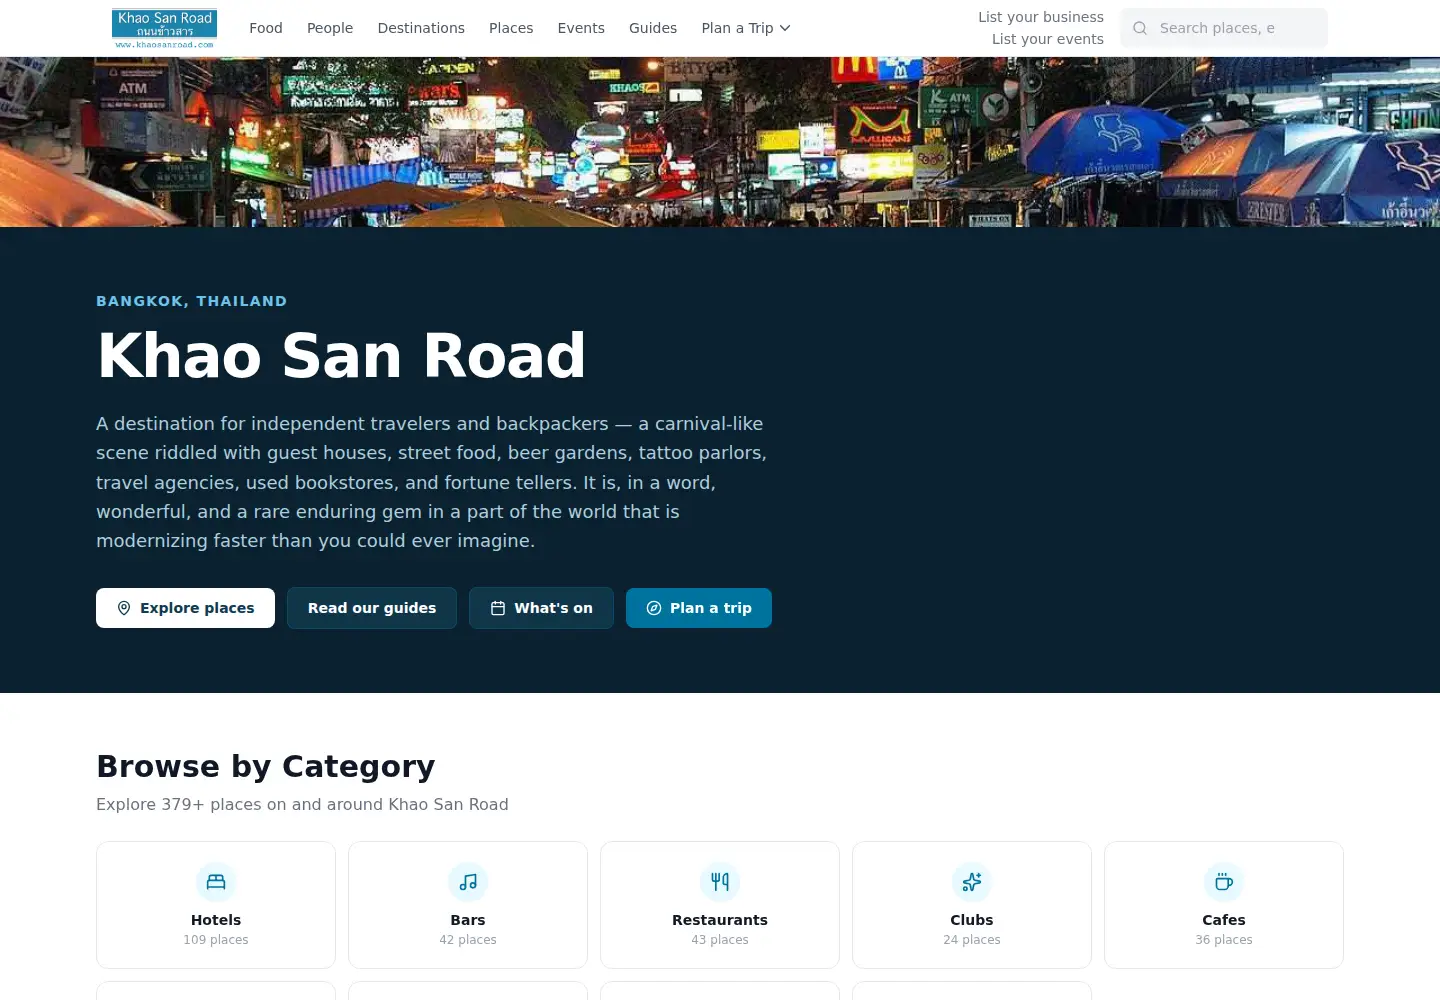Click the Bars music note icon
Viewport: 1440px width, 1000px height.
point(468,882)
